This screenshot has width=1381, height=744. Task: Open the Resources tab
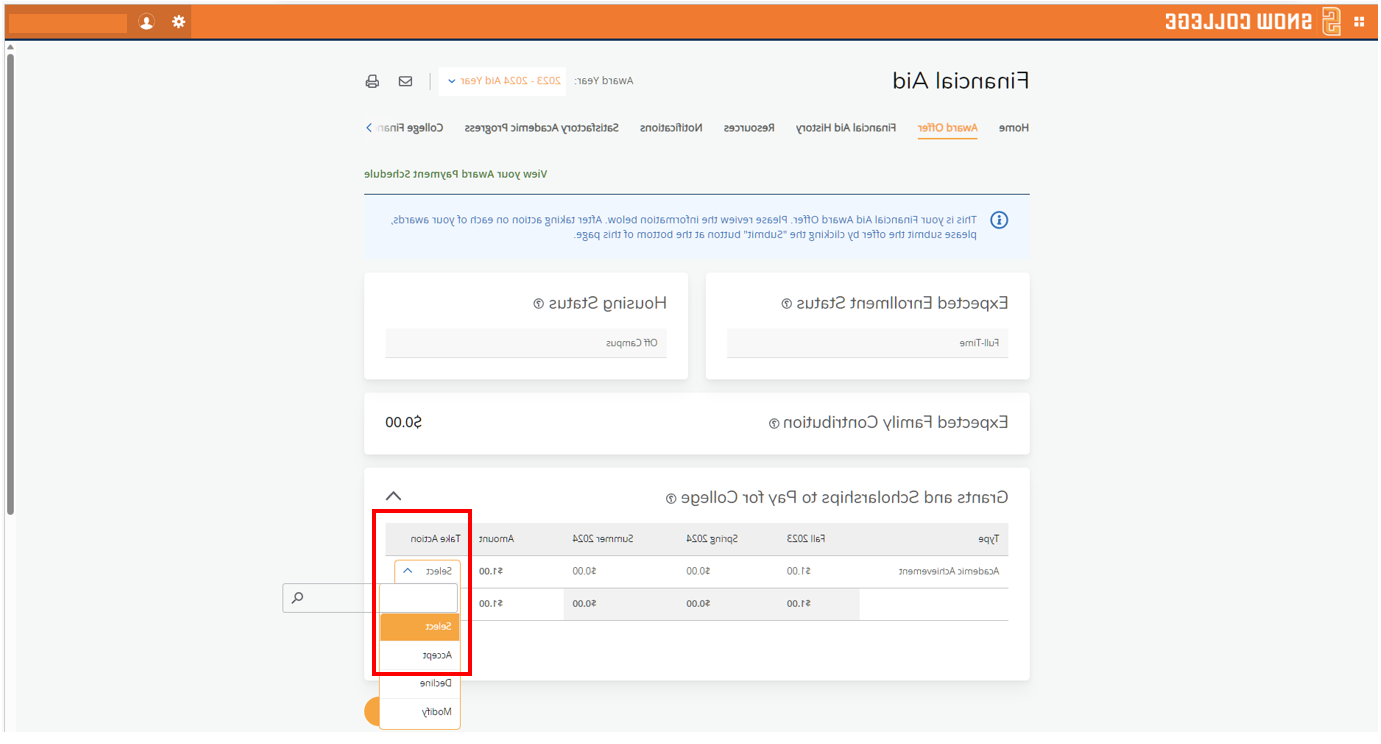click(750, 128)
